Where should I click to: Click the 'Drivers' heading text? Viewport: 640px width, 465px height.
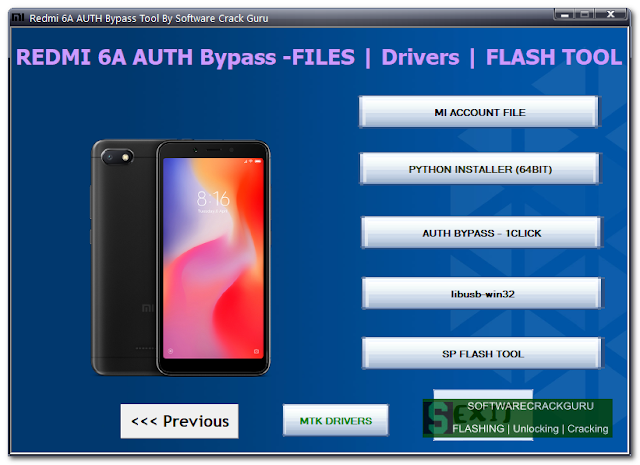pyautogui.click(x=420, y=57)
